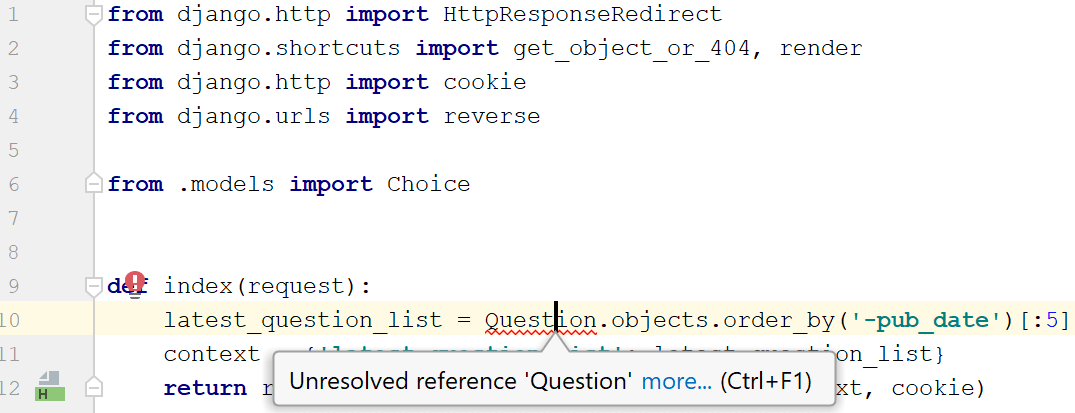Click line number 6 in gutter

click(x=12, y=184)
